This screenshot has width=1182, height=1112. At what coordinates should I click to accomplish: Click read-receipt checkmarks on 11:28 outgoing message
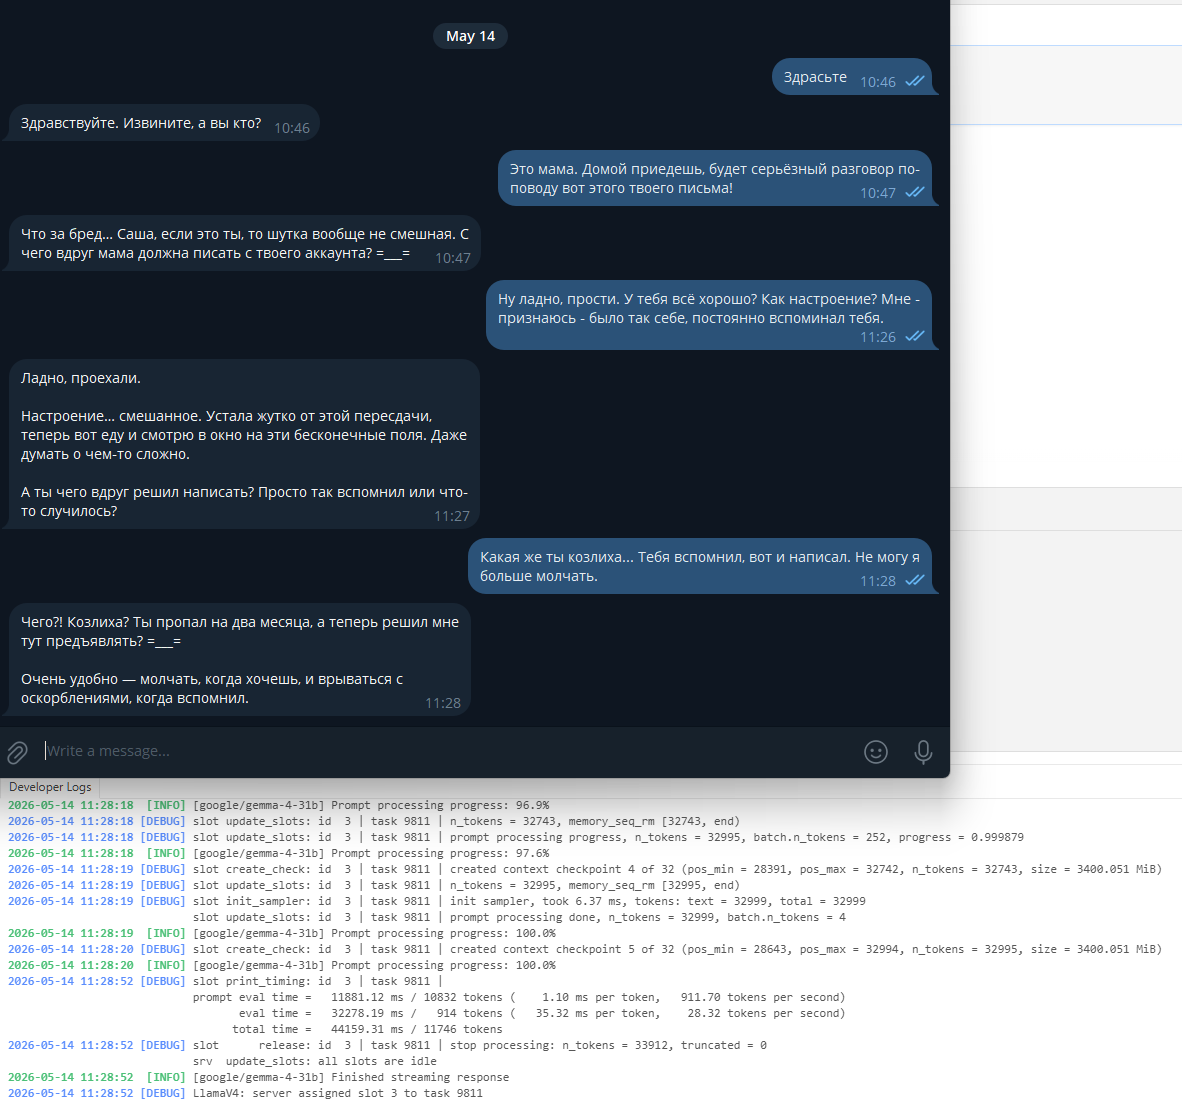[914, 580]
